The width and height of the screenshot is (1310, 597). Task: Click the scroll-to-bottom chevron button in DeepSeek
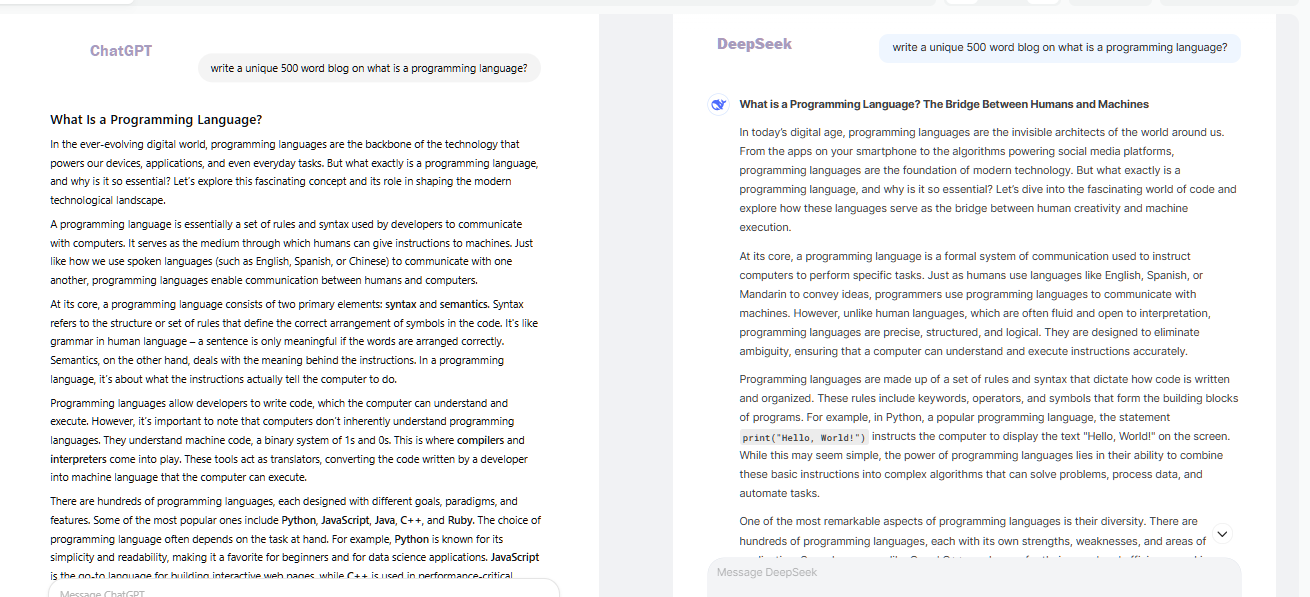click(1222, 534)
